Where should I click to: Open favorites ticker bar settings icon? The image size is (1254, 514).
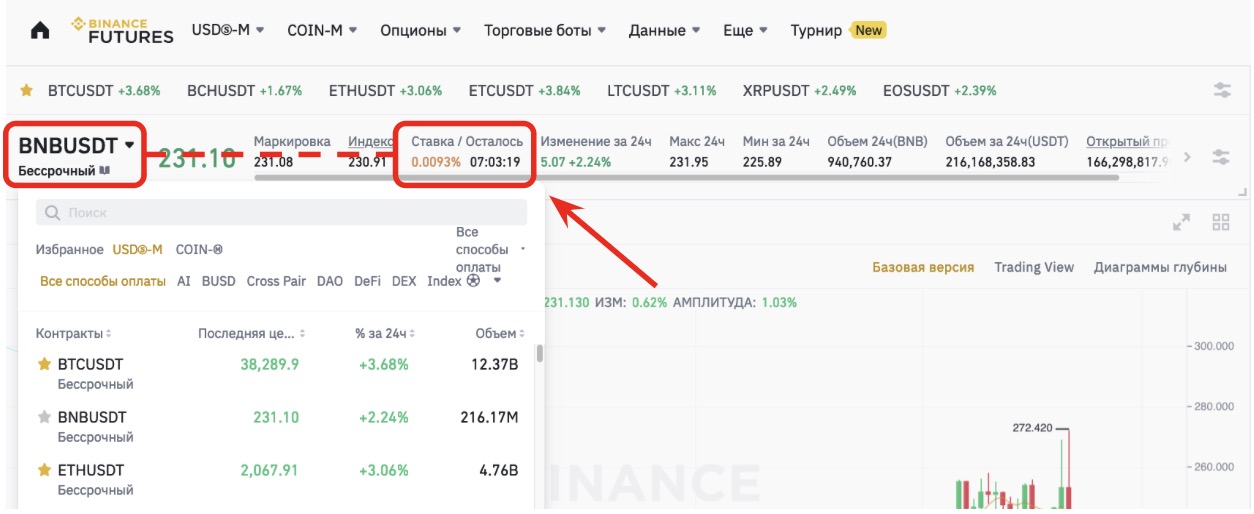(1222, 90)
